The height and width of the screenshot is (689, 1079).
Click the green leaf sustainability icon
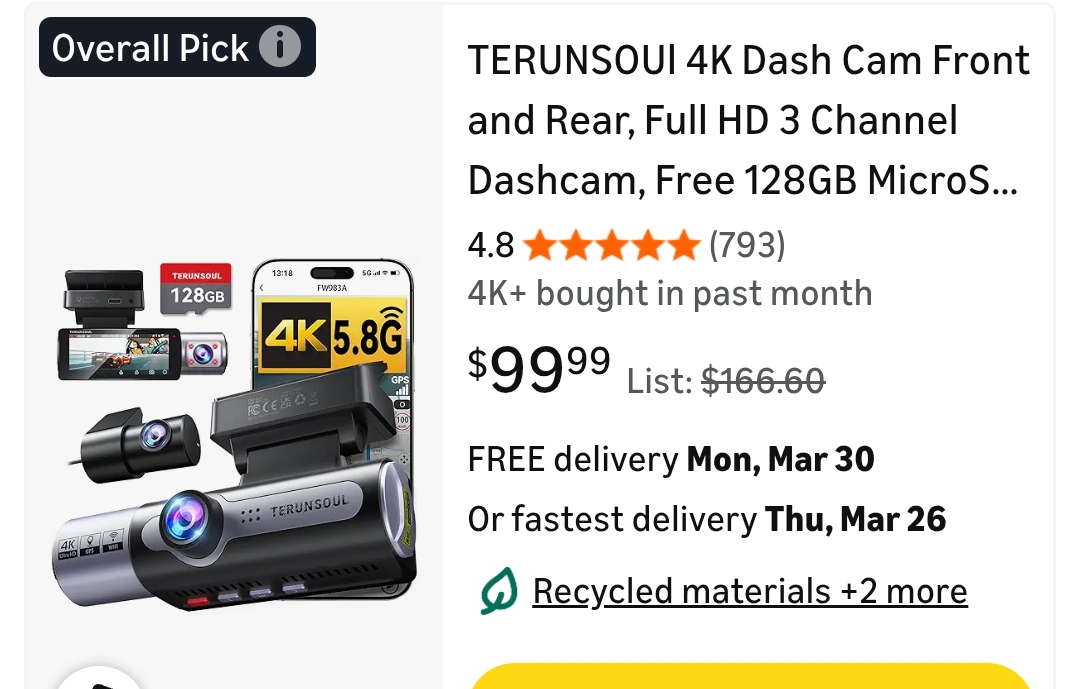coord(498,591)
